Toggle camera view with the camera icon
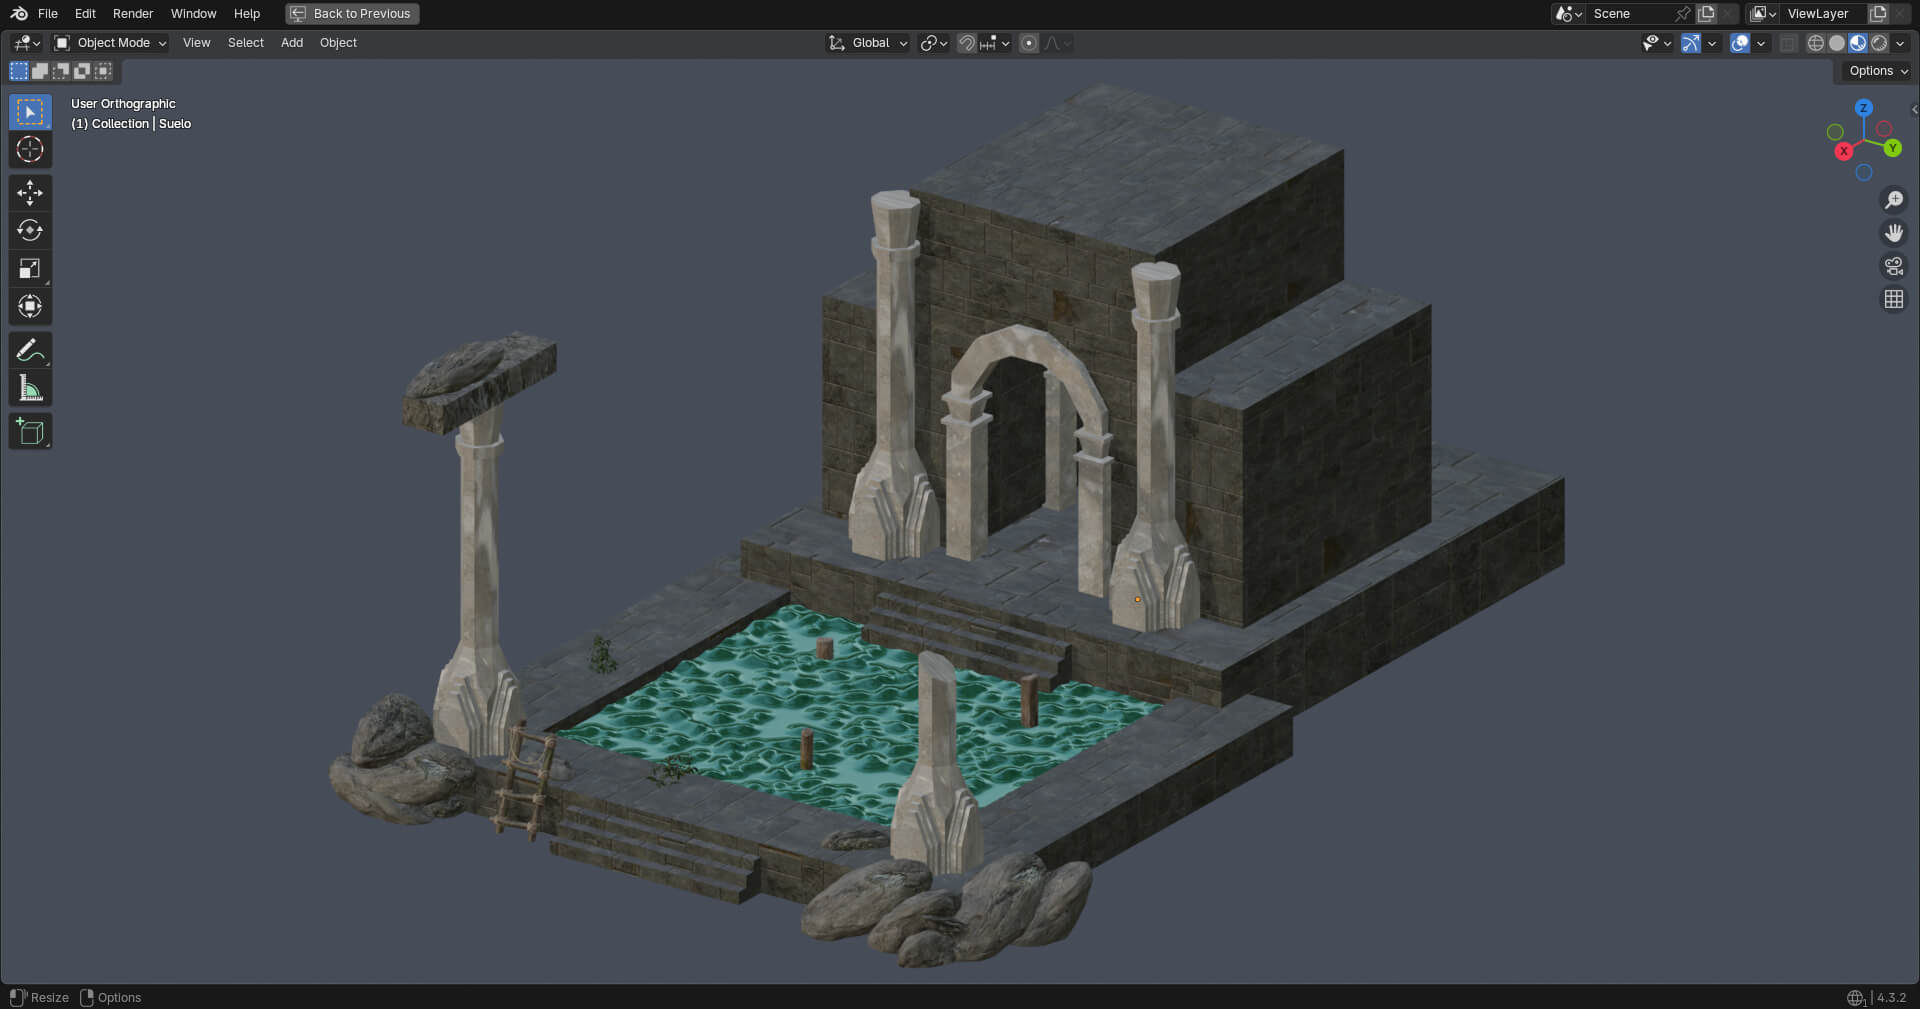 pyautogui.click(x=1893, y=266)
